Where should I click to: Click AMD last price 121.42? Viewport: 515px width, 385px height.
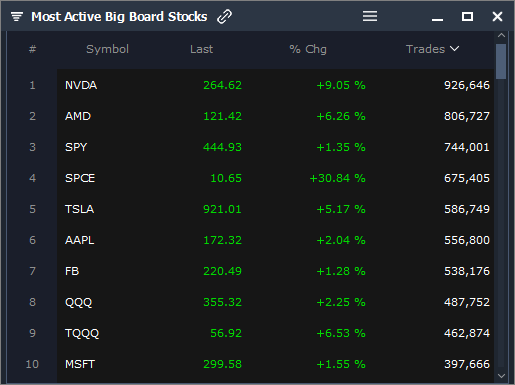click(x=222, y=116)
